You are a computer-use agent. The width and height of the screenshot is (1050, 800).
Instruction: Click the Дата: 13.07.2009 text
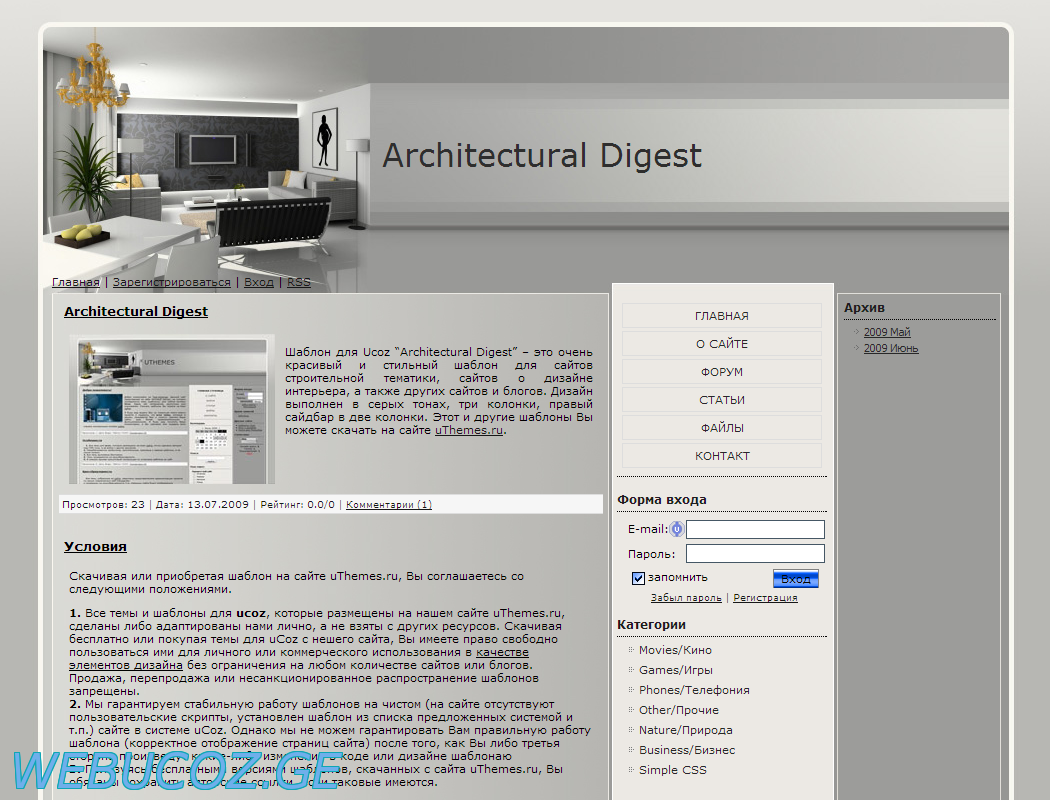pyautogui.click(x=202, y=505)
